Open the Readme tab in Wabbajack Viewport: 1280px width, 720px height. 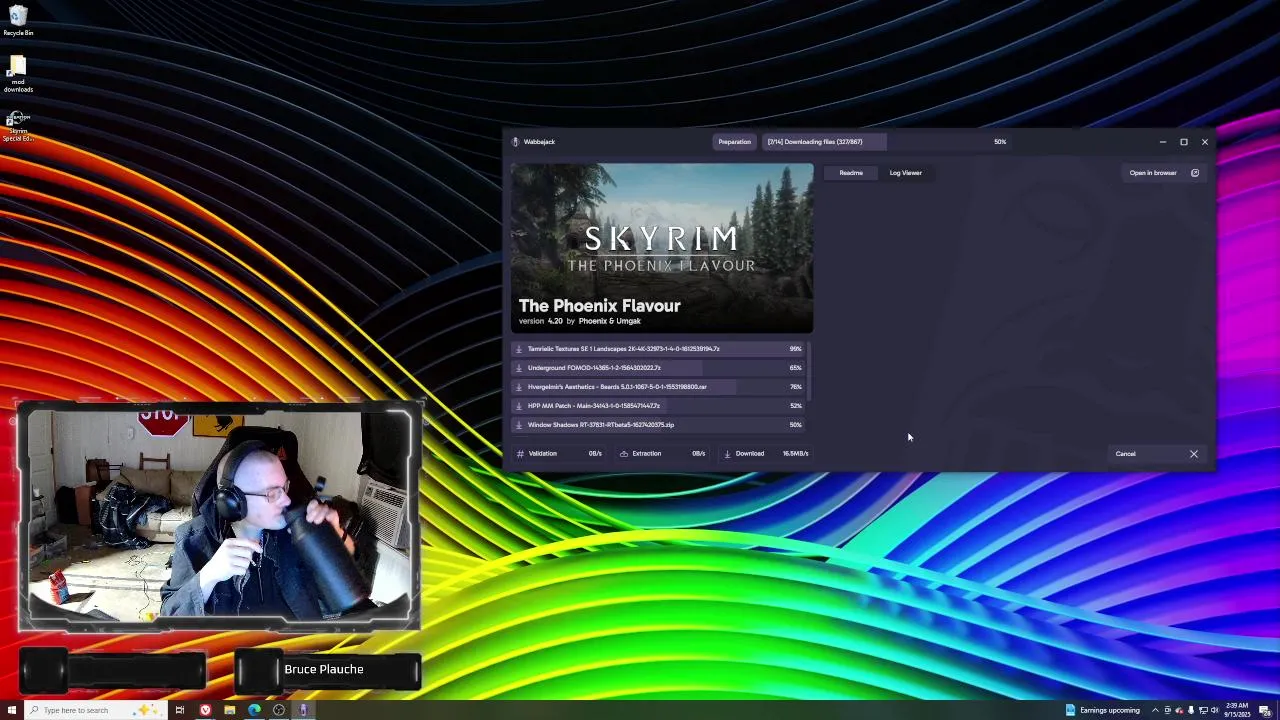tap(851, 173)
